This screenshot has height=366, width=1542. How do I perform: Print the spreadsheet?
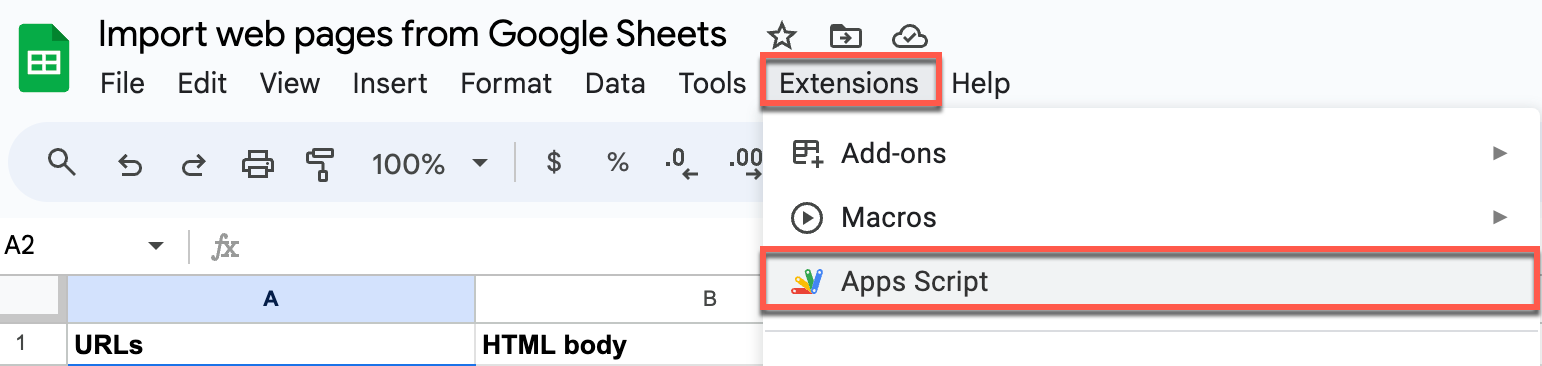258,164
